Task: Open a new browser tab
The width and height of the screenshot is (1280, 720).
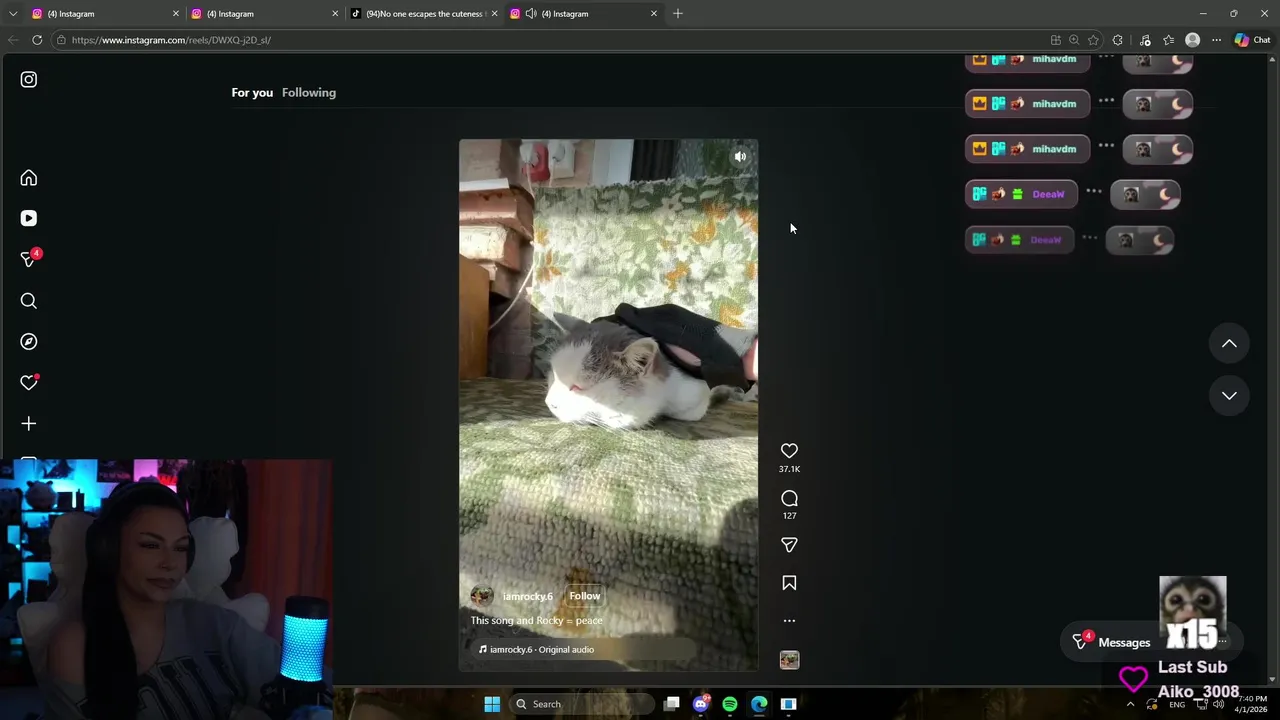Action: coord(678,14)
